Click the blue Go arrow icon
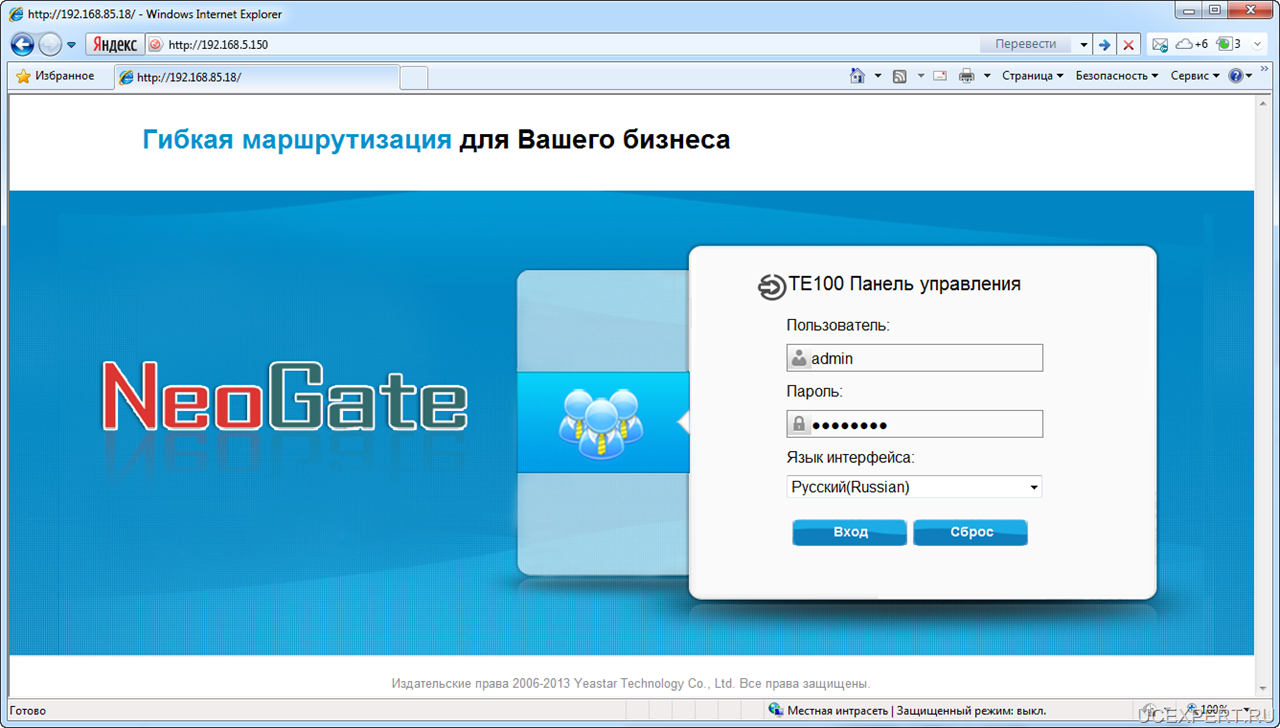The height and width of the screenshot is (728, 1280). pos(1104,45)
